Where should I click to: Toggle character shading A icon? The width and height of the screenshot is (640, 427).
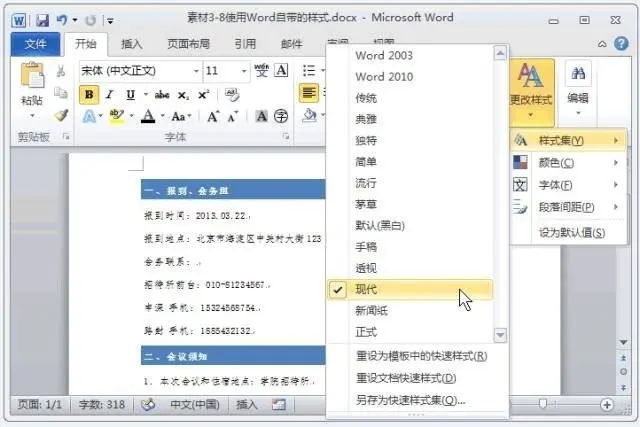coord(261,116)
